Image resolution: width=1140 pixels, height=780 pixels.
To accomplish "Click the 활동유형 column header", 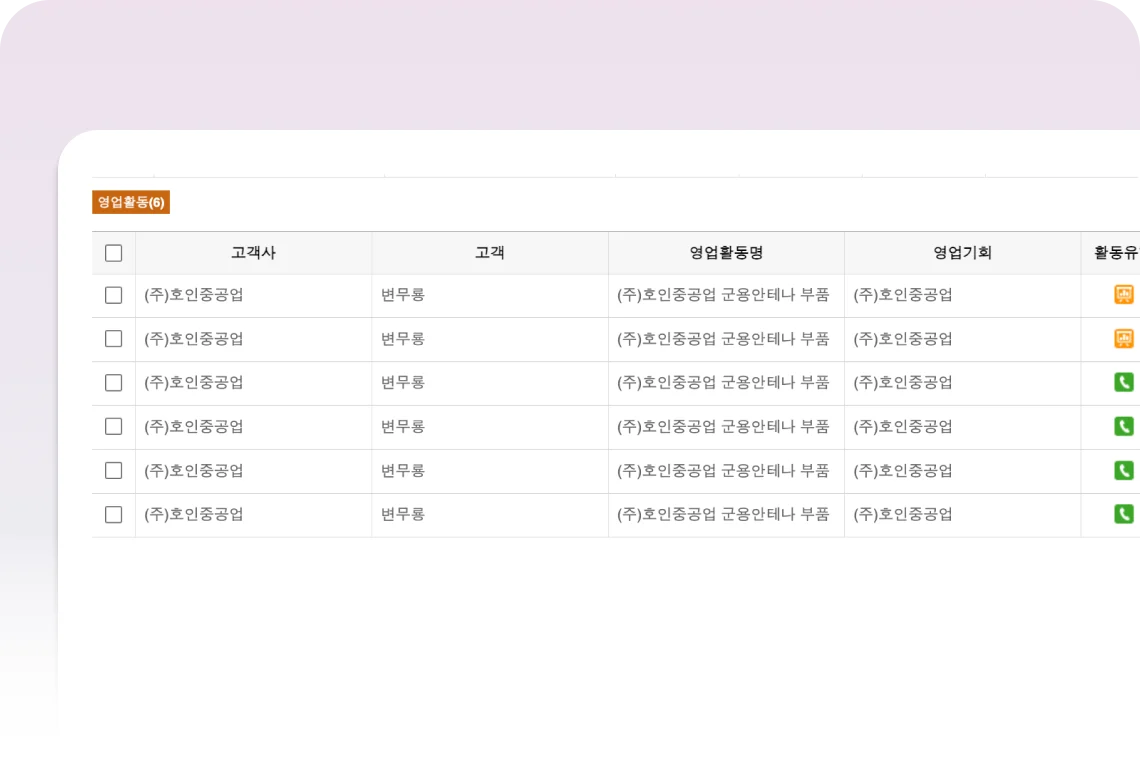I will [x=1114, y=253].
